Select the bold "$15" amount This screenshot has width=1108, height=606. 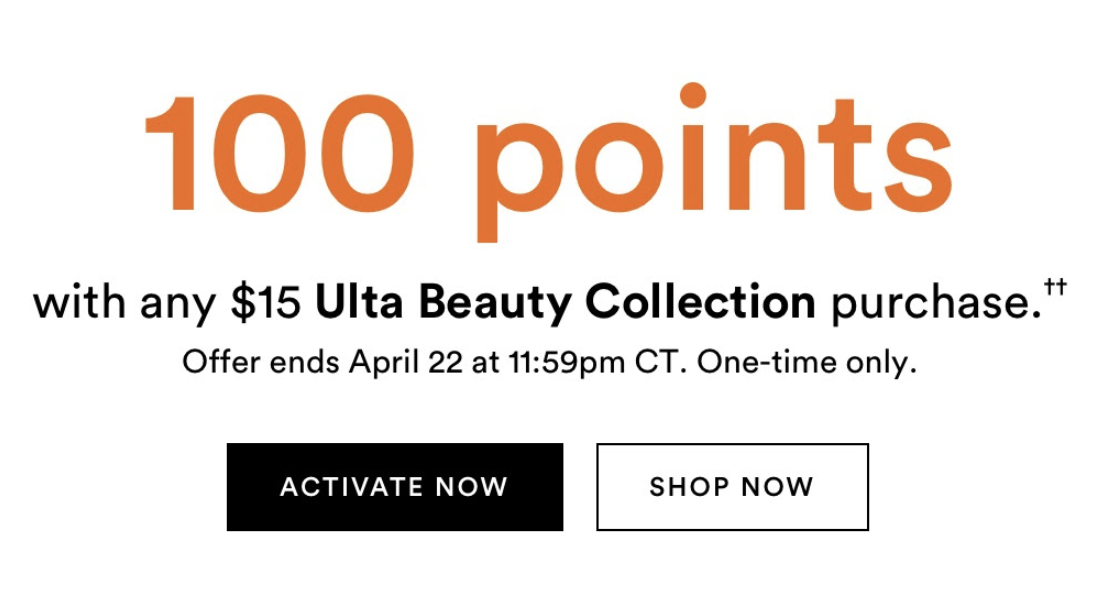pyautogui.click(x=265, y=302)
